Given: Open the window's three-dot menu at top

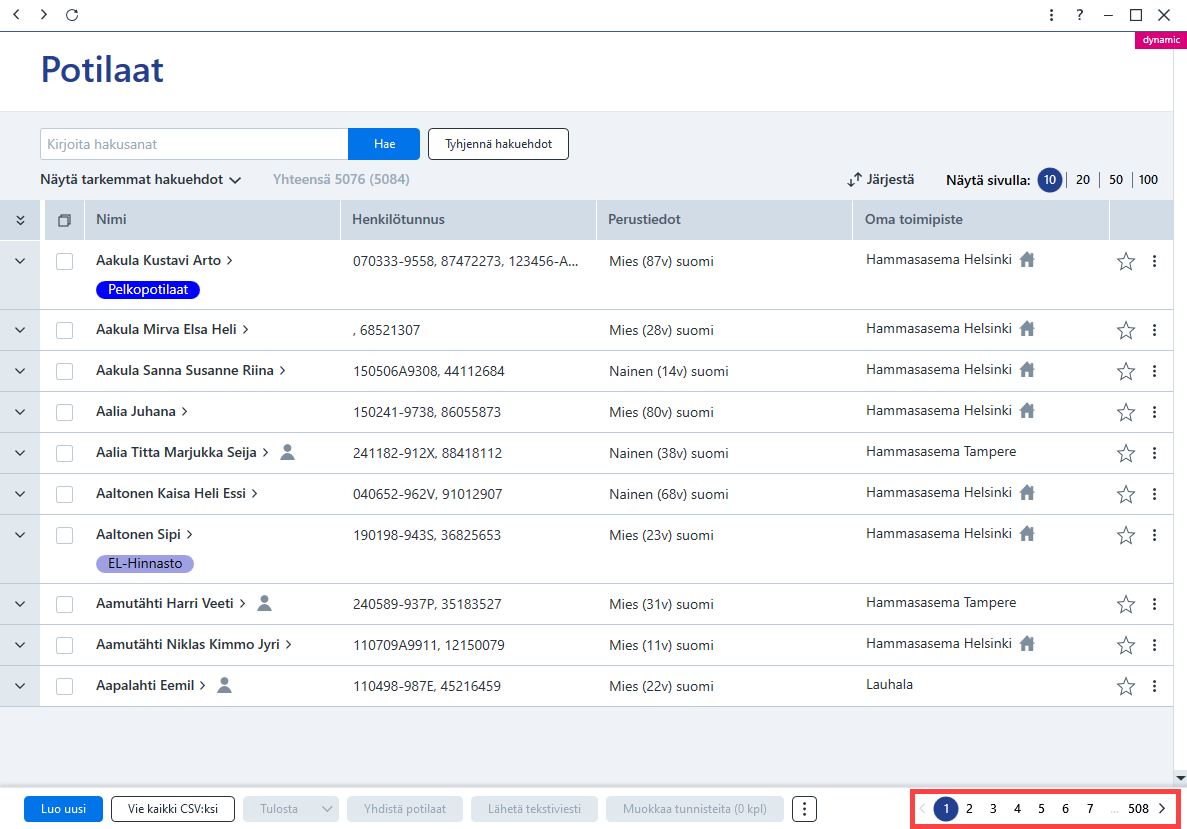Looking at the screenshot, I should pos(1051,15).
